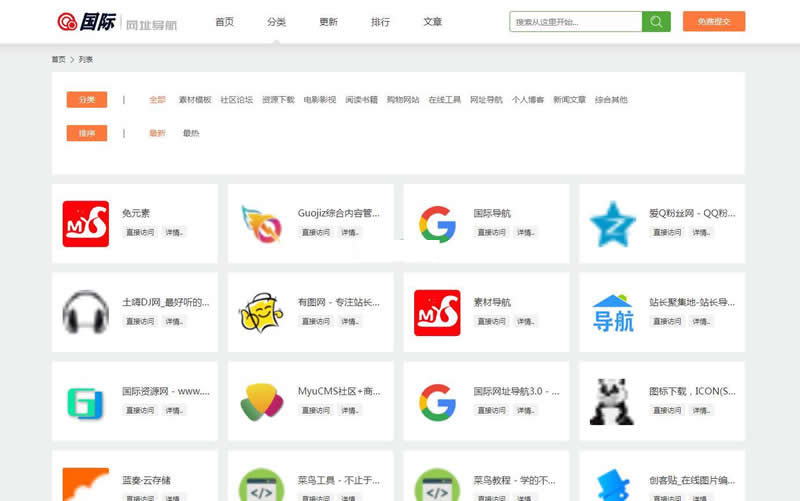Click 详情 under 素材导航
This screenshot has width=800, height=501.
526,321
